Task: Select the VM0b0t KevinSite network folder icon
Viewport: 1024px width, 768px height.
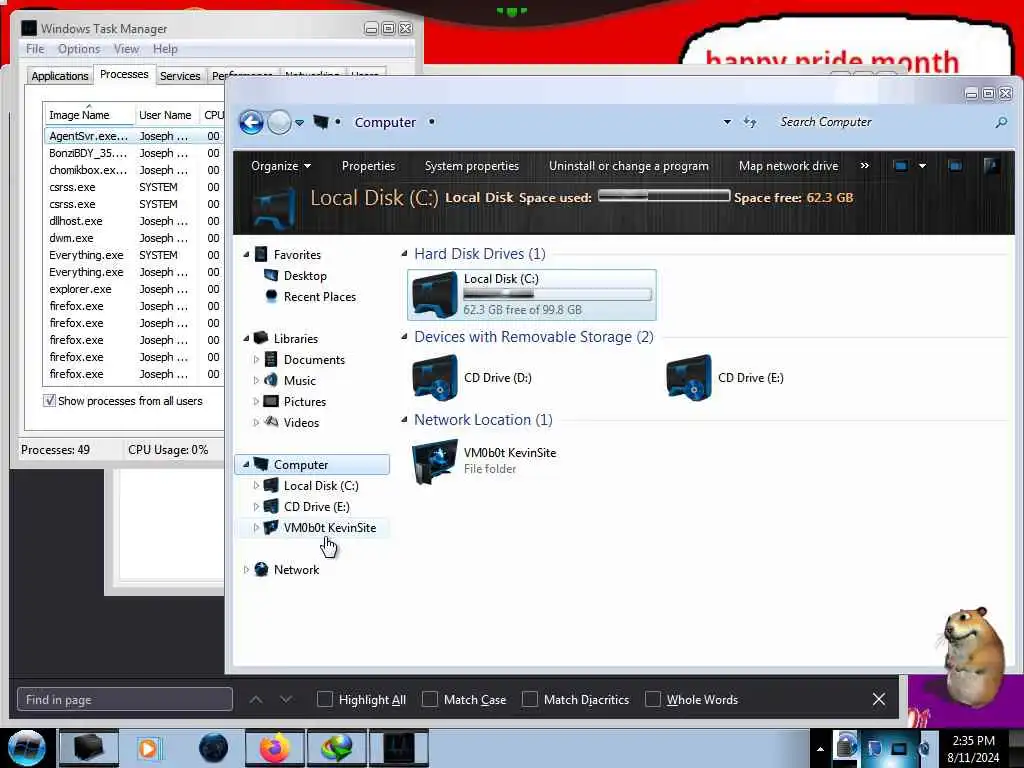Action: pyautogui.click(x=435, y=461)
